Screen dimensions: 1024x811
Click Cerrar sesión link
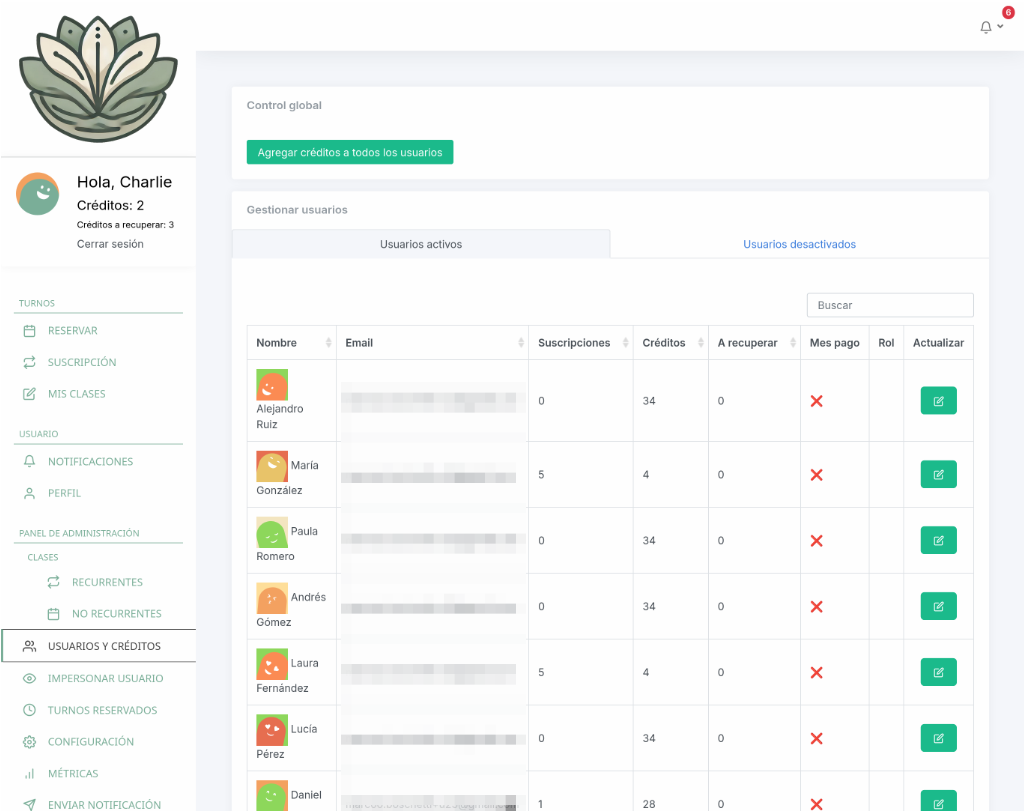(110, 244)
